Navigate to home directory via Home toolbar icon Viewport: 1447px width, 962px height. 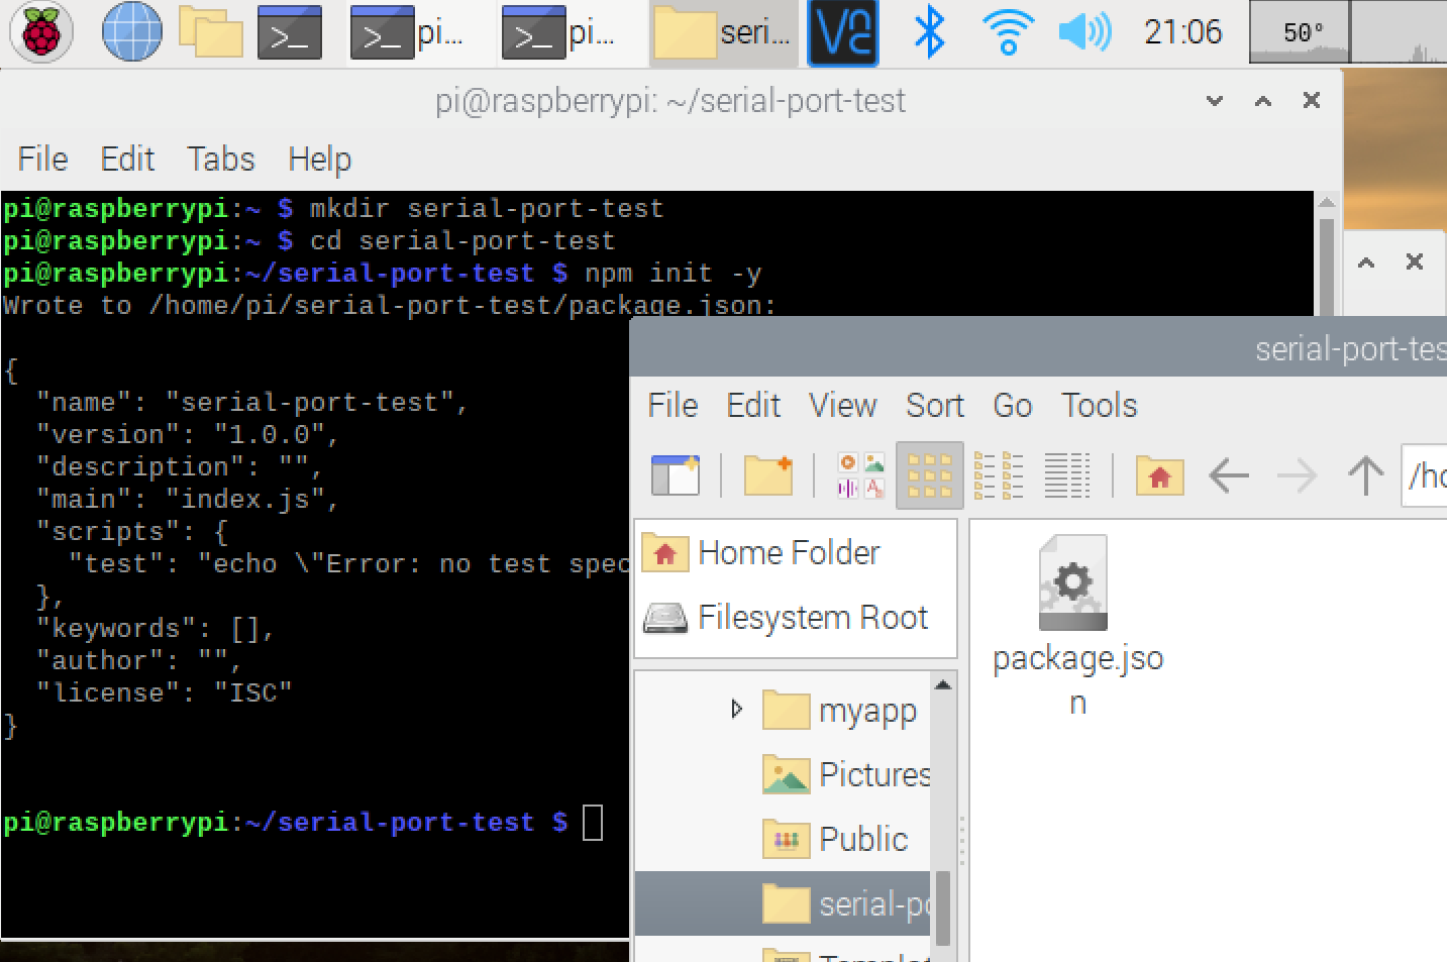tap(1158, 475)
